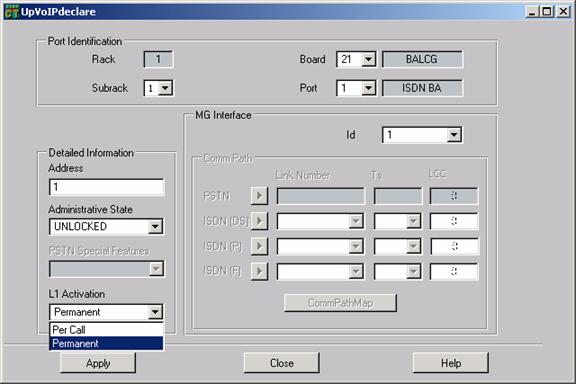Viewport: 576px width, 384px height.
Task: Click the PSTN Ts field
Action: (x=398, y=196)
